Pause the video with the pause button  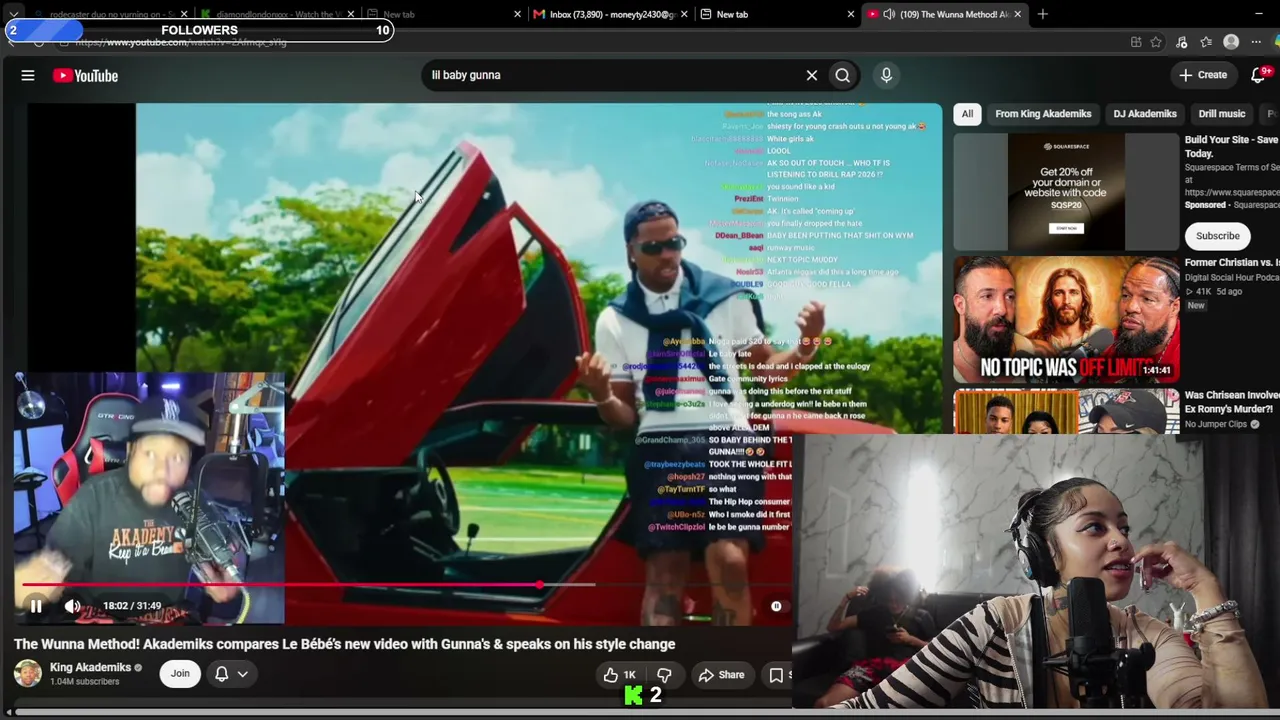36,606
